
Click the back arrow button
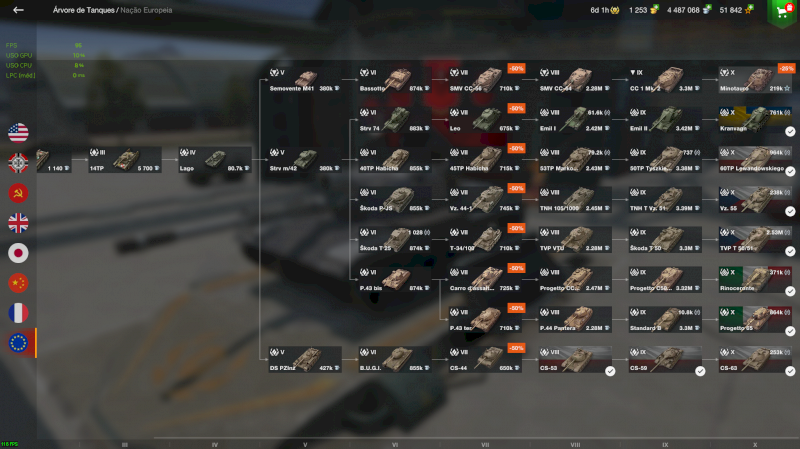pyautogui.click(x=18, y=10)
